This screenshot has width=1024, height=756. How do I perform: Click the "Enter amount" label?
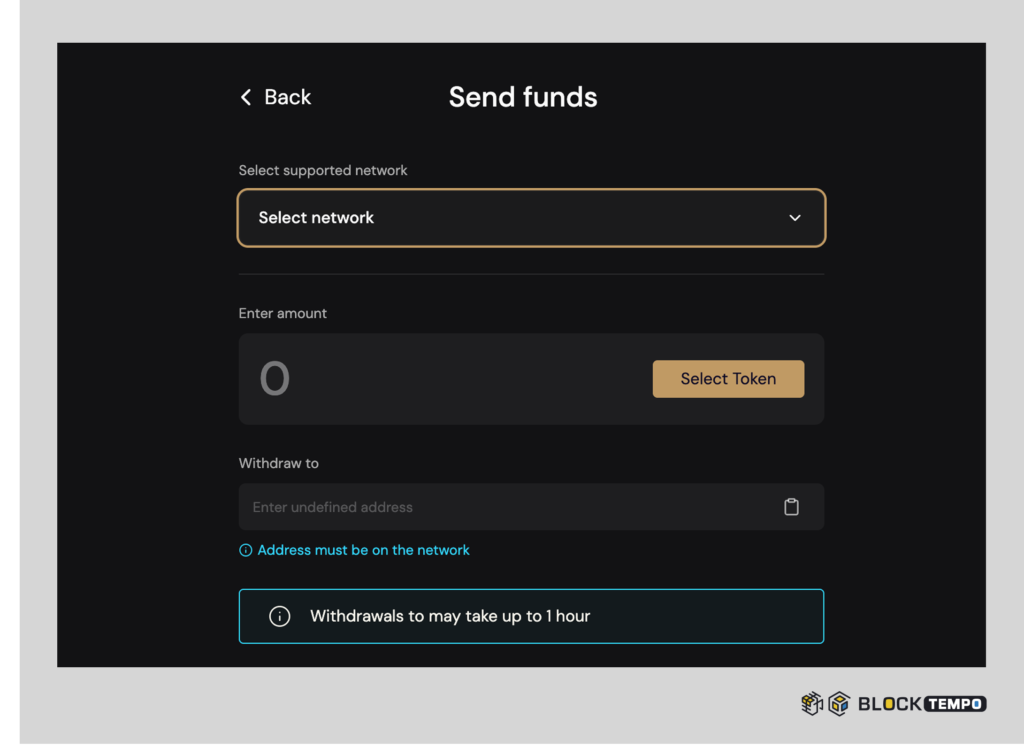pyautogui.click(x=283, y=313)
